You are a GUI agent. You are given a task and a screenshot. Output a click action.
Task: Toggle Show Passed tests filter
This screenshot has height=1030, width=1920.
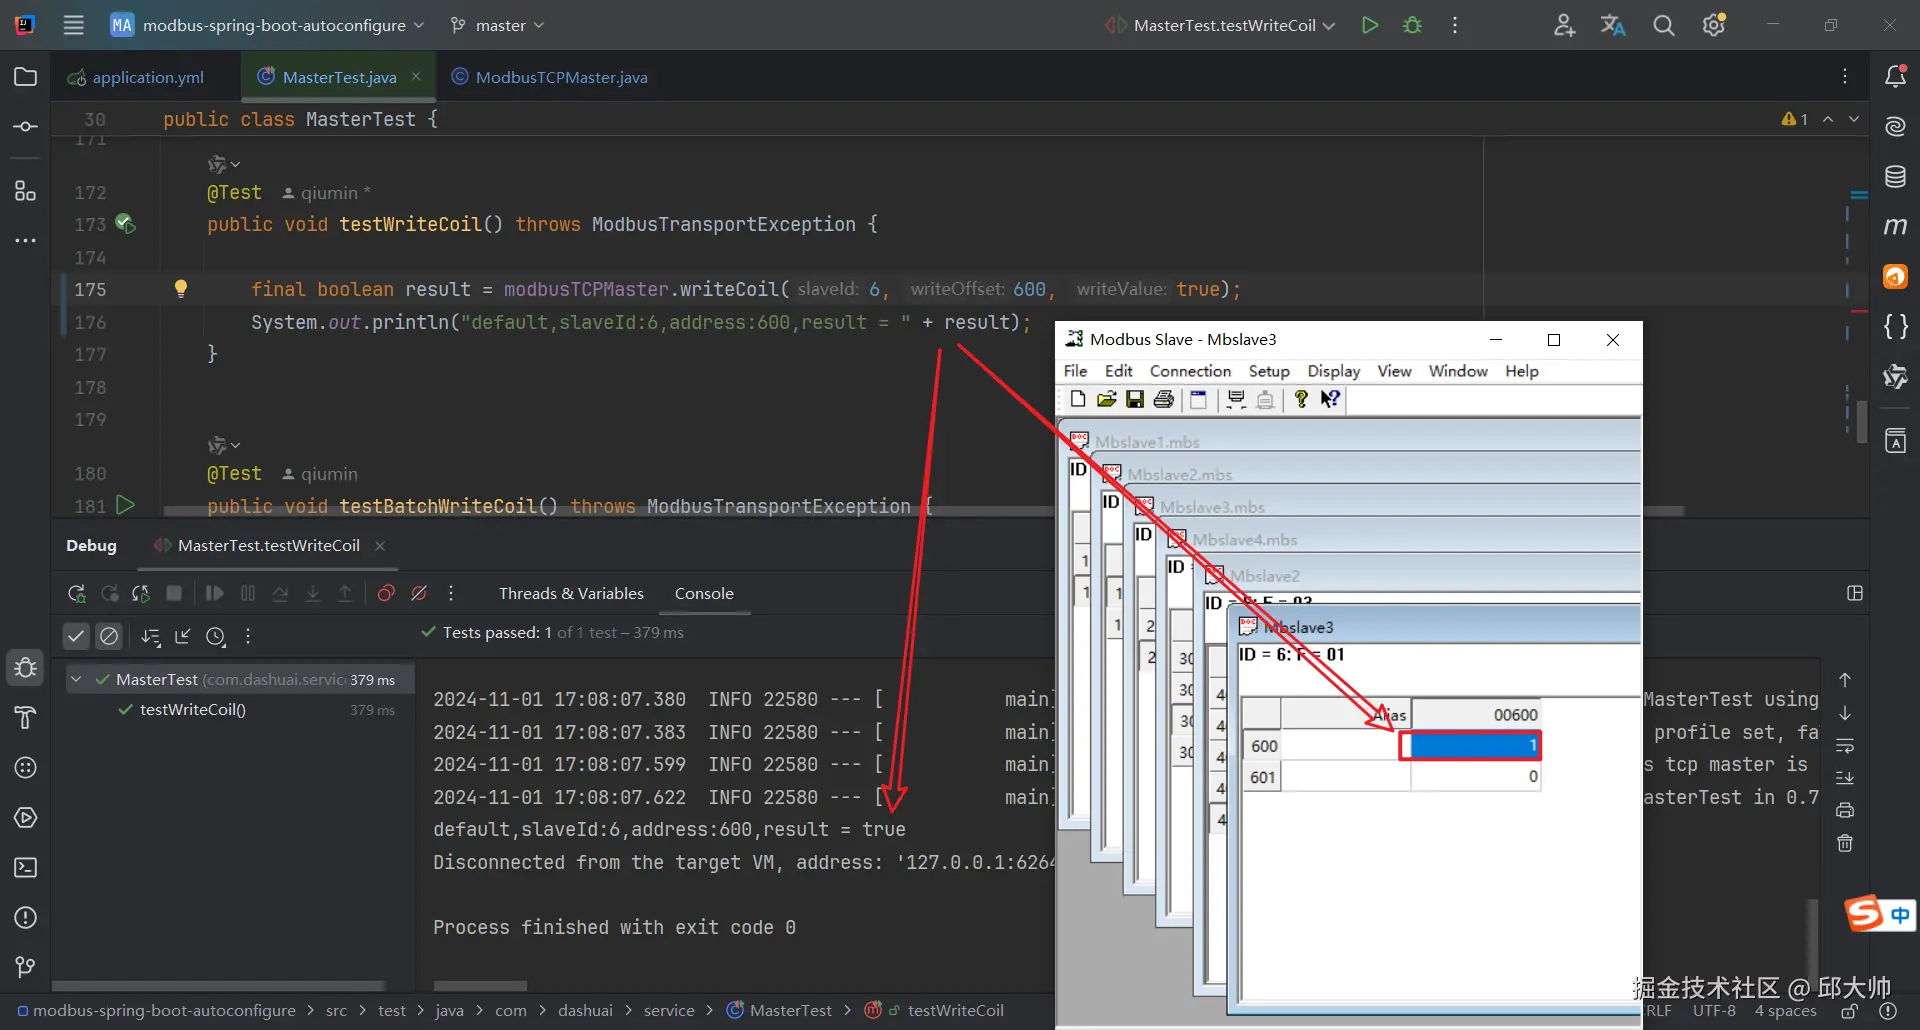click(76, 636)
